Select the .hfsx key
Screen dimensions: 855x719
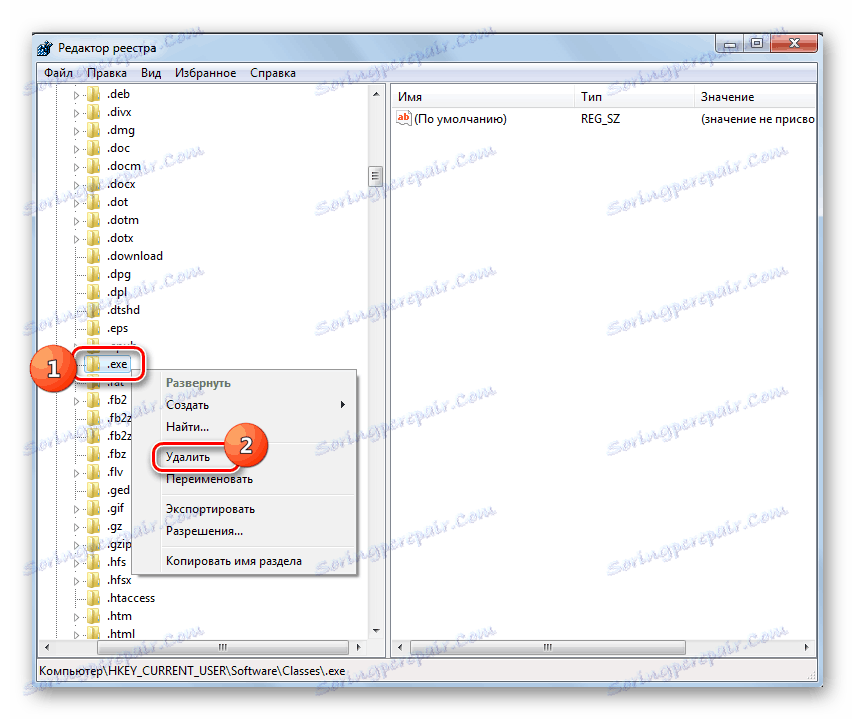point(119,579)
